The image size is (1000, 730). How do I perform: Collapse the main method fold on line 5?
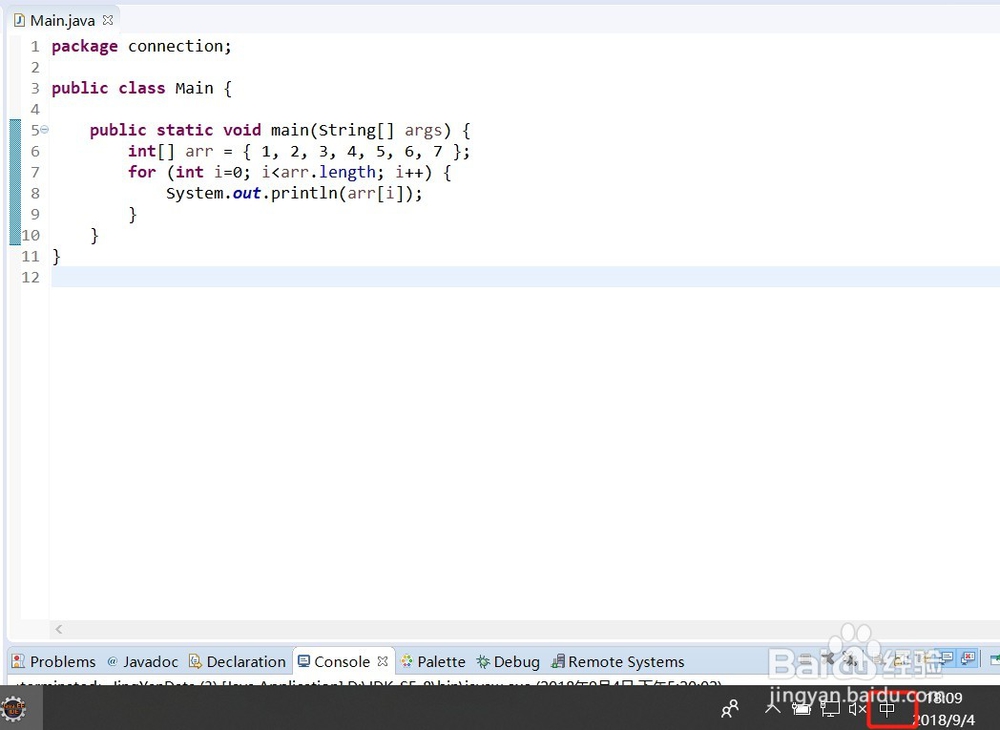click(44, 129)
